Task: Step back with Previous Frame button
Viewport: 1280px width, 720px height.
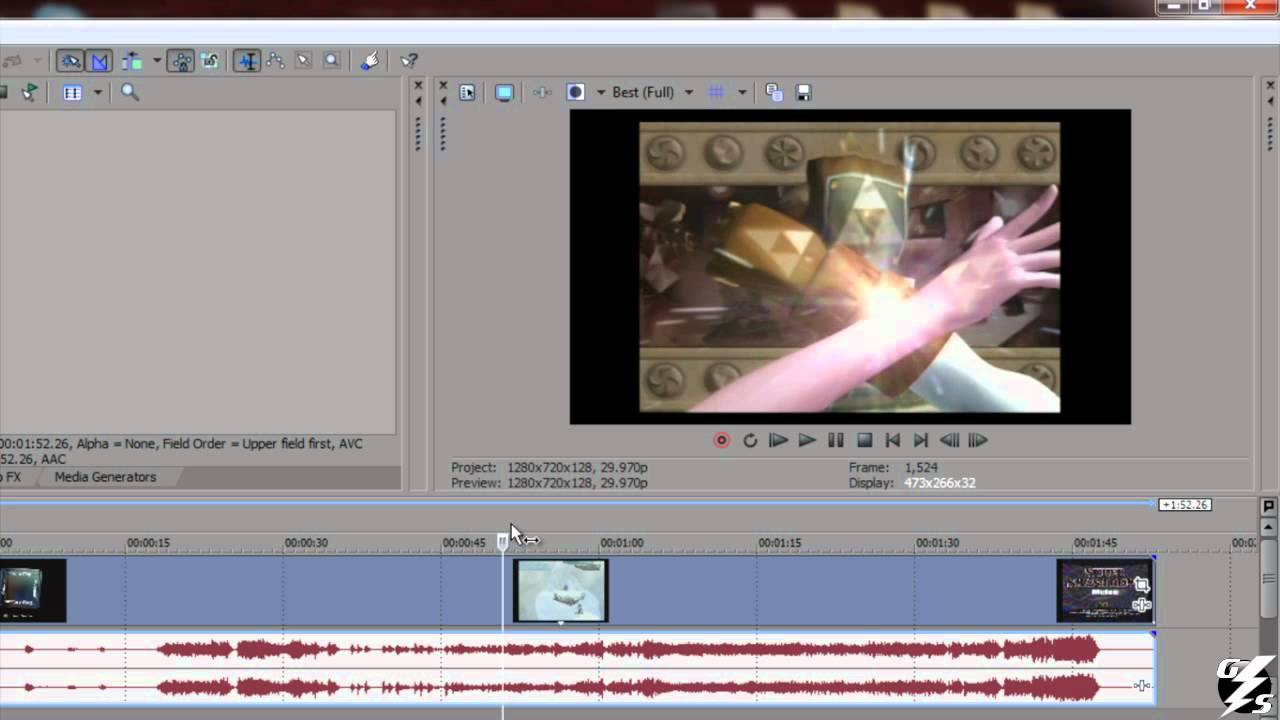Action: (x=950, y=440)
